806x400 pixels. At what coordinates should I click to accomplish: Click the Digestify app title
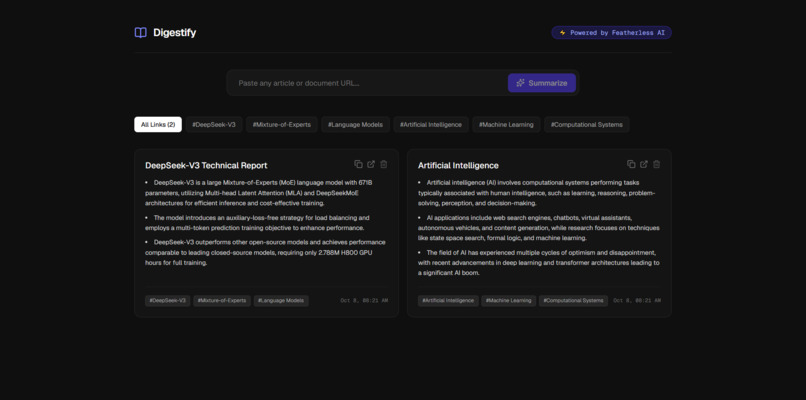point(175,33)
